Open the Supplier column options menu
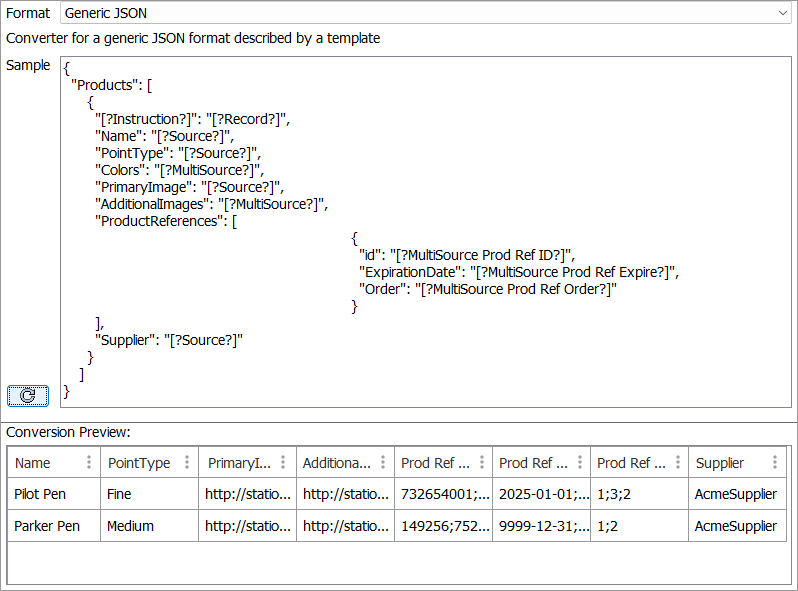This screenshot has height=591, width=798. click(775, 463)
